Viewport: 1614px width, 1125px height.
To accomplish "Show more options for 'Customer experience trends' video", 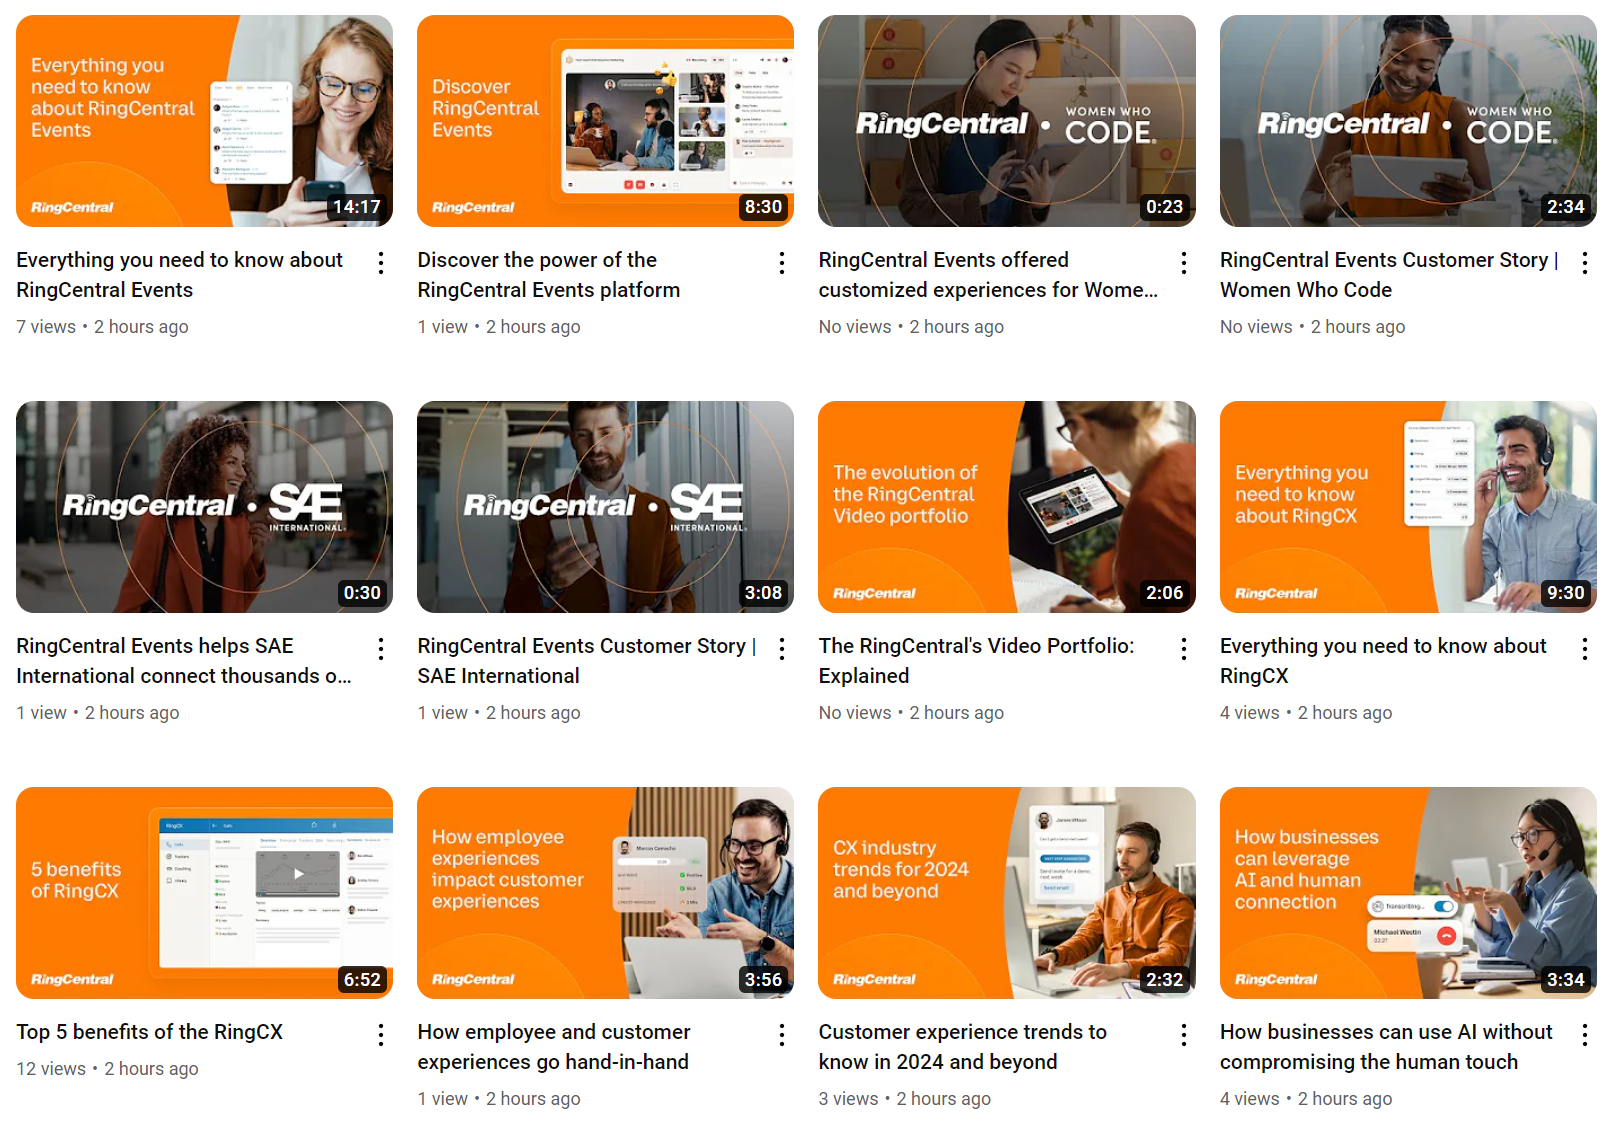I will (x=1184, y=1035).
